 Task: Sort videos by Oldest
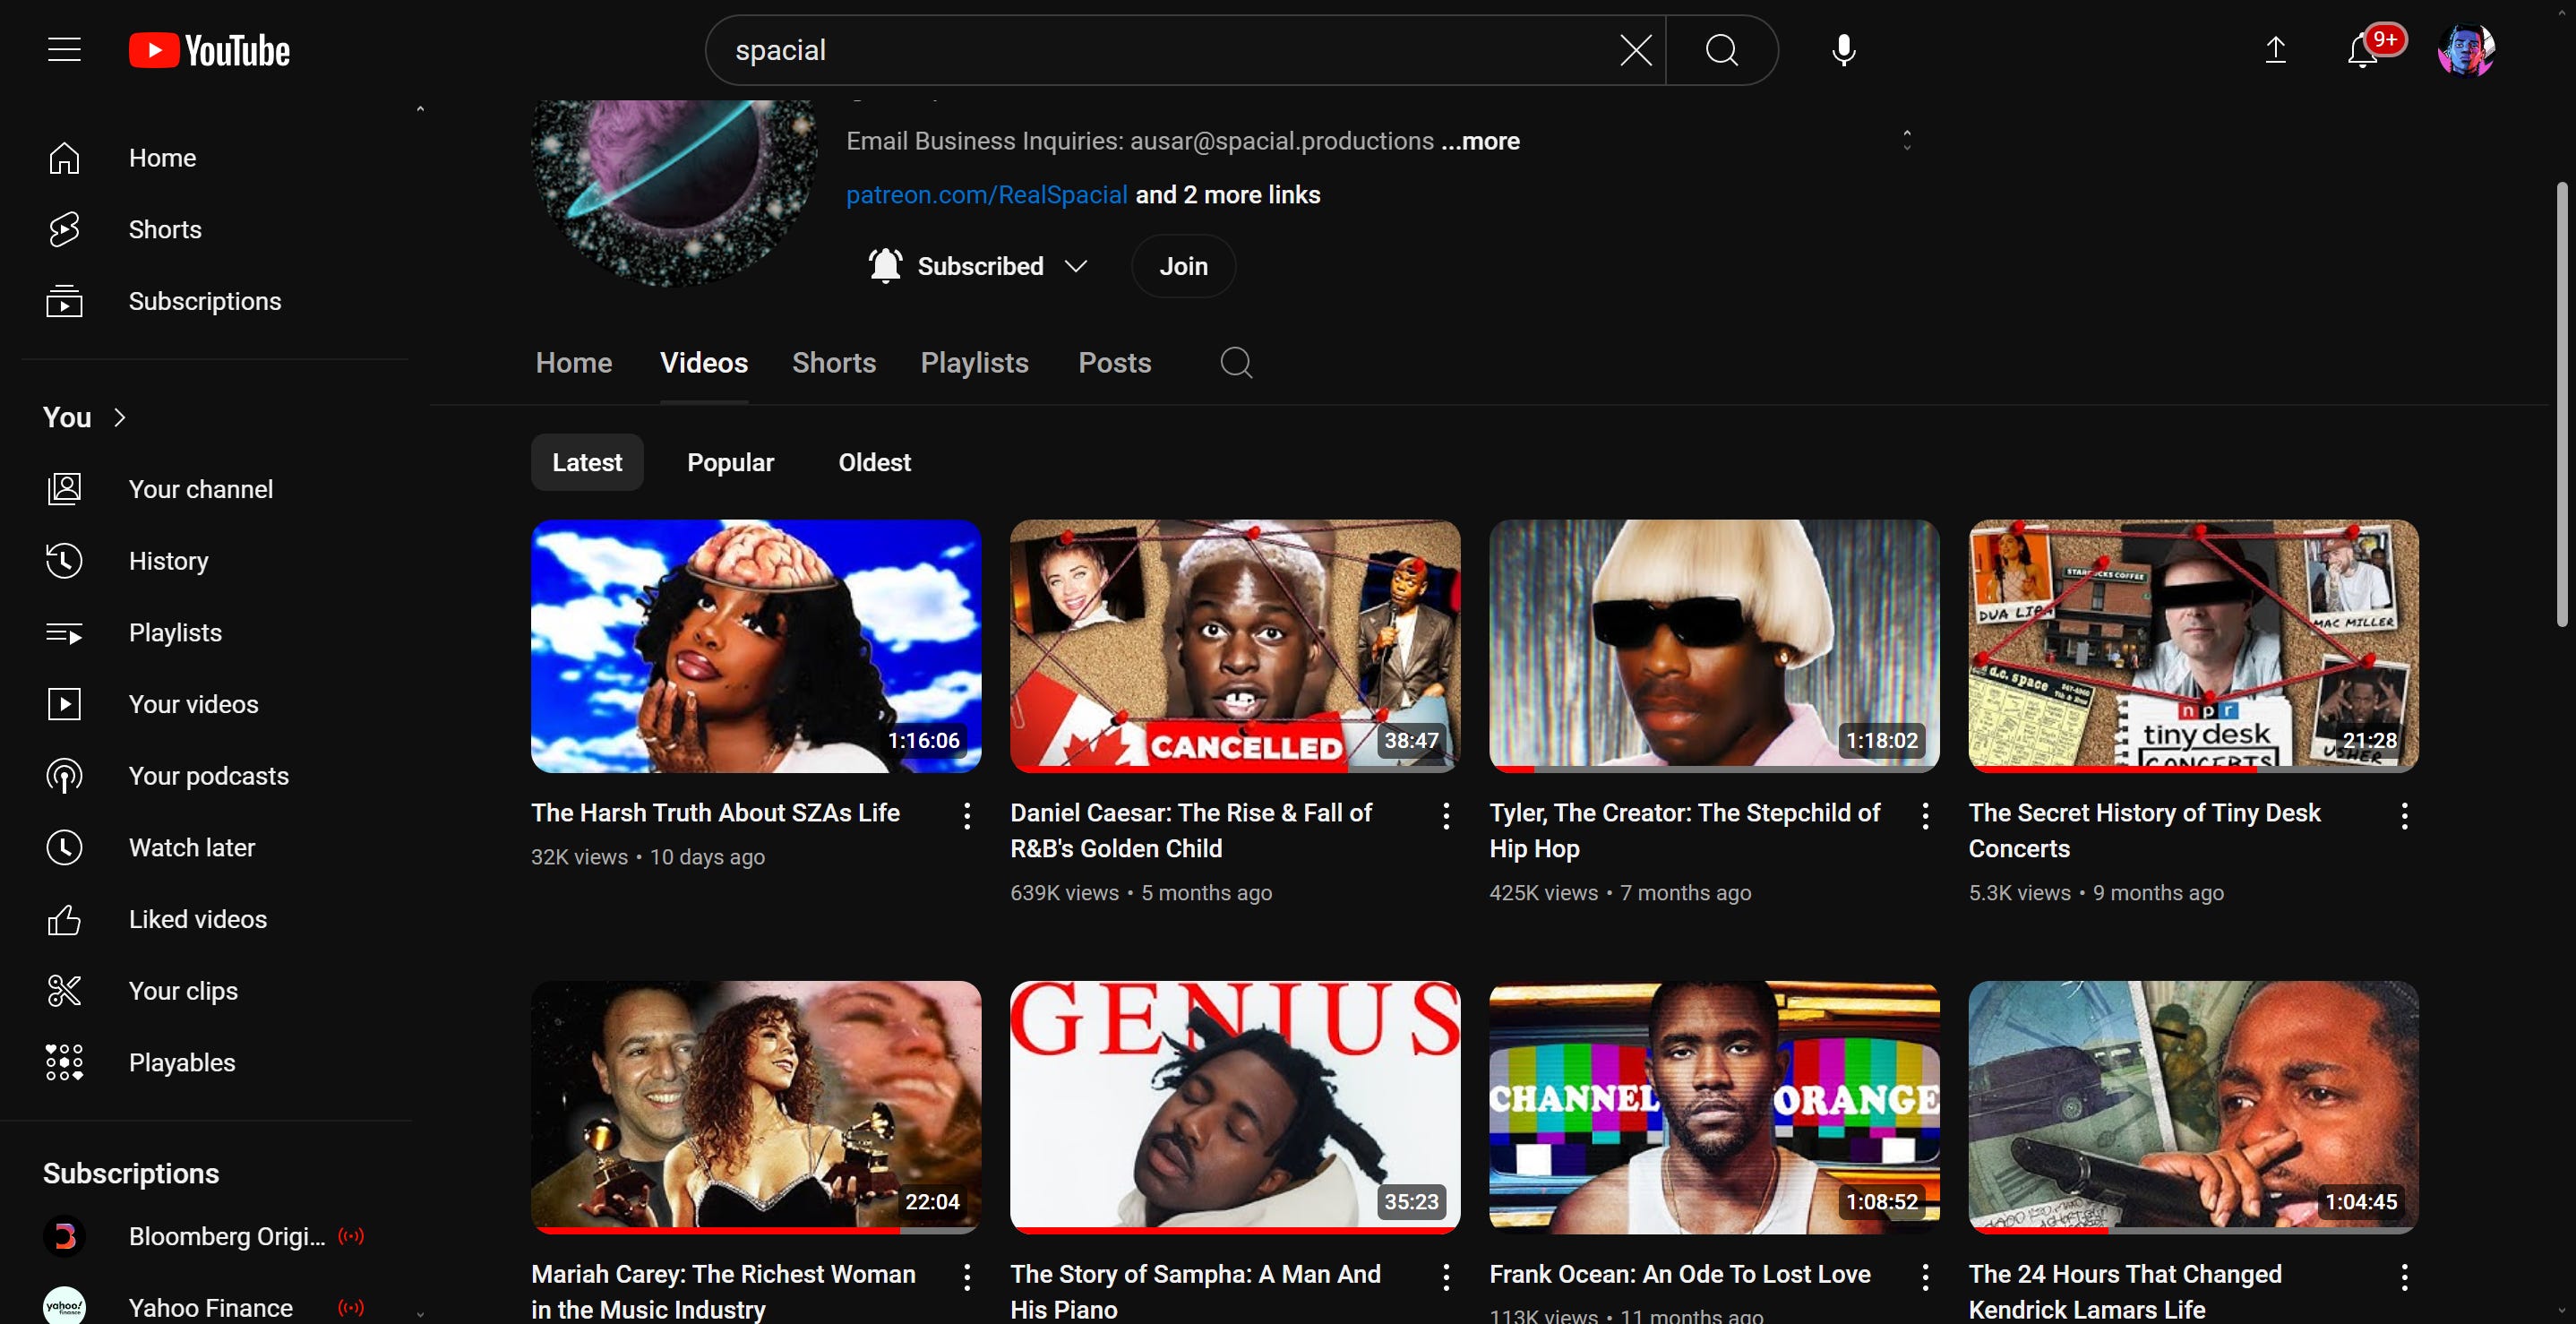point(874,462)
